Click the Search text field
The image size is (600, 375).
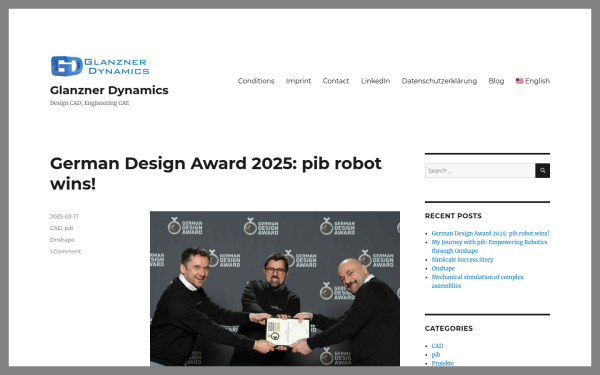pyautogui.click(x=480, y=171)
